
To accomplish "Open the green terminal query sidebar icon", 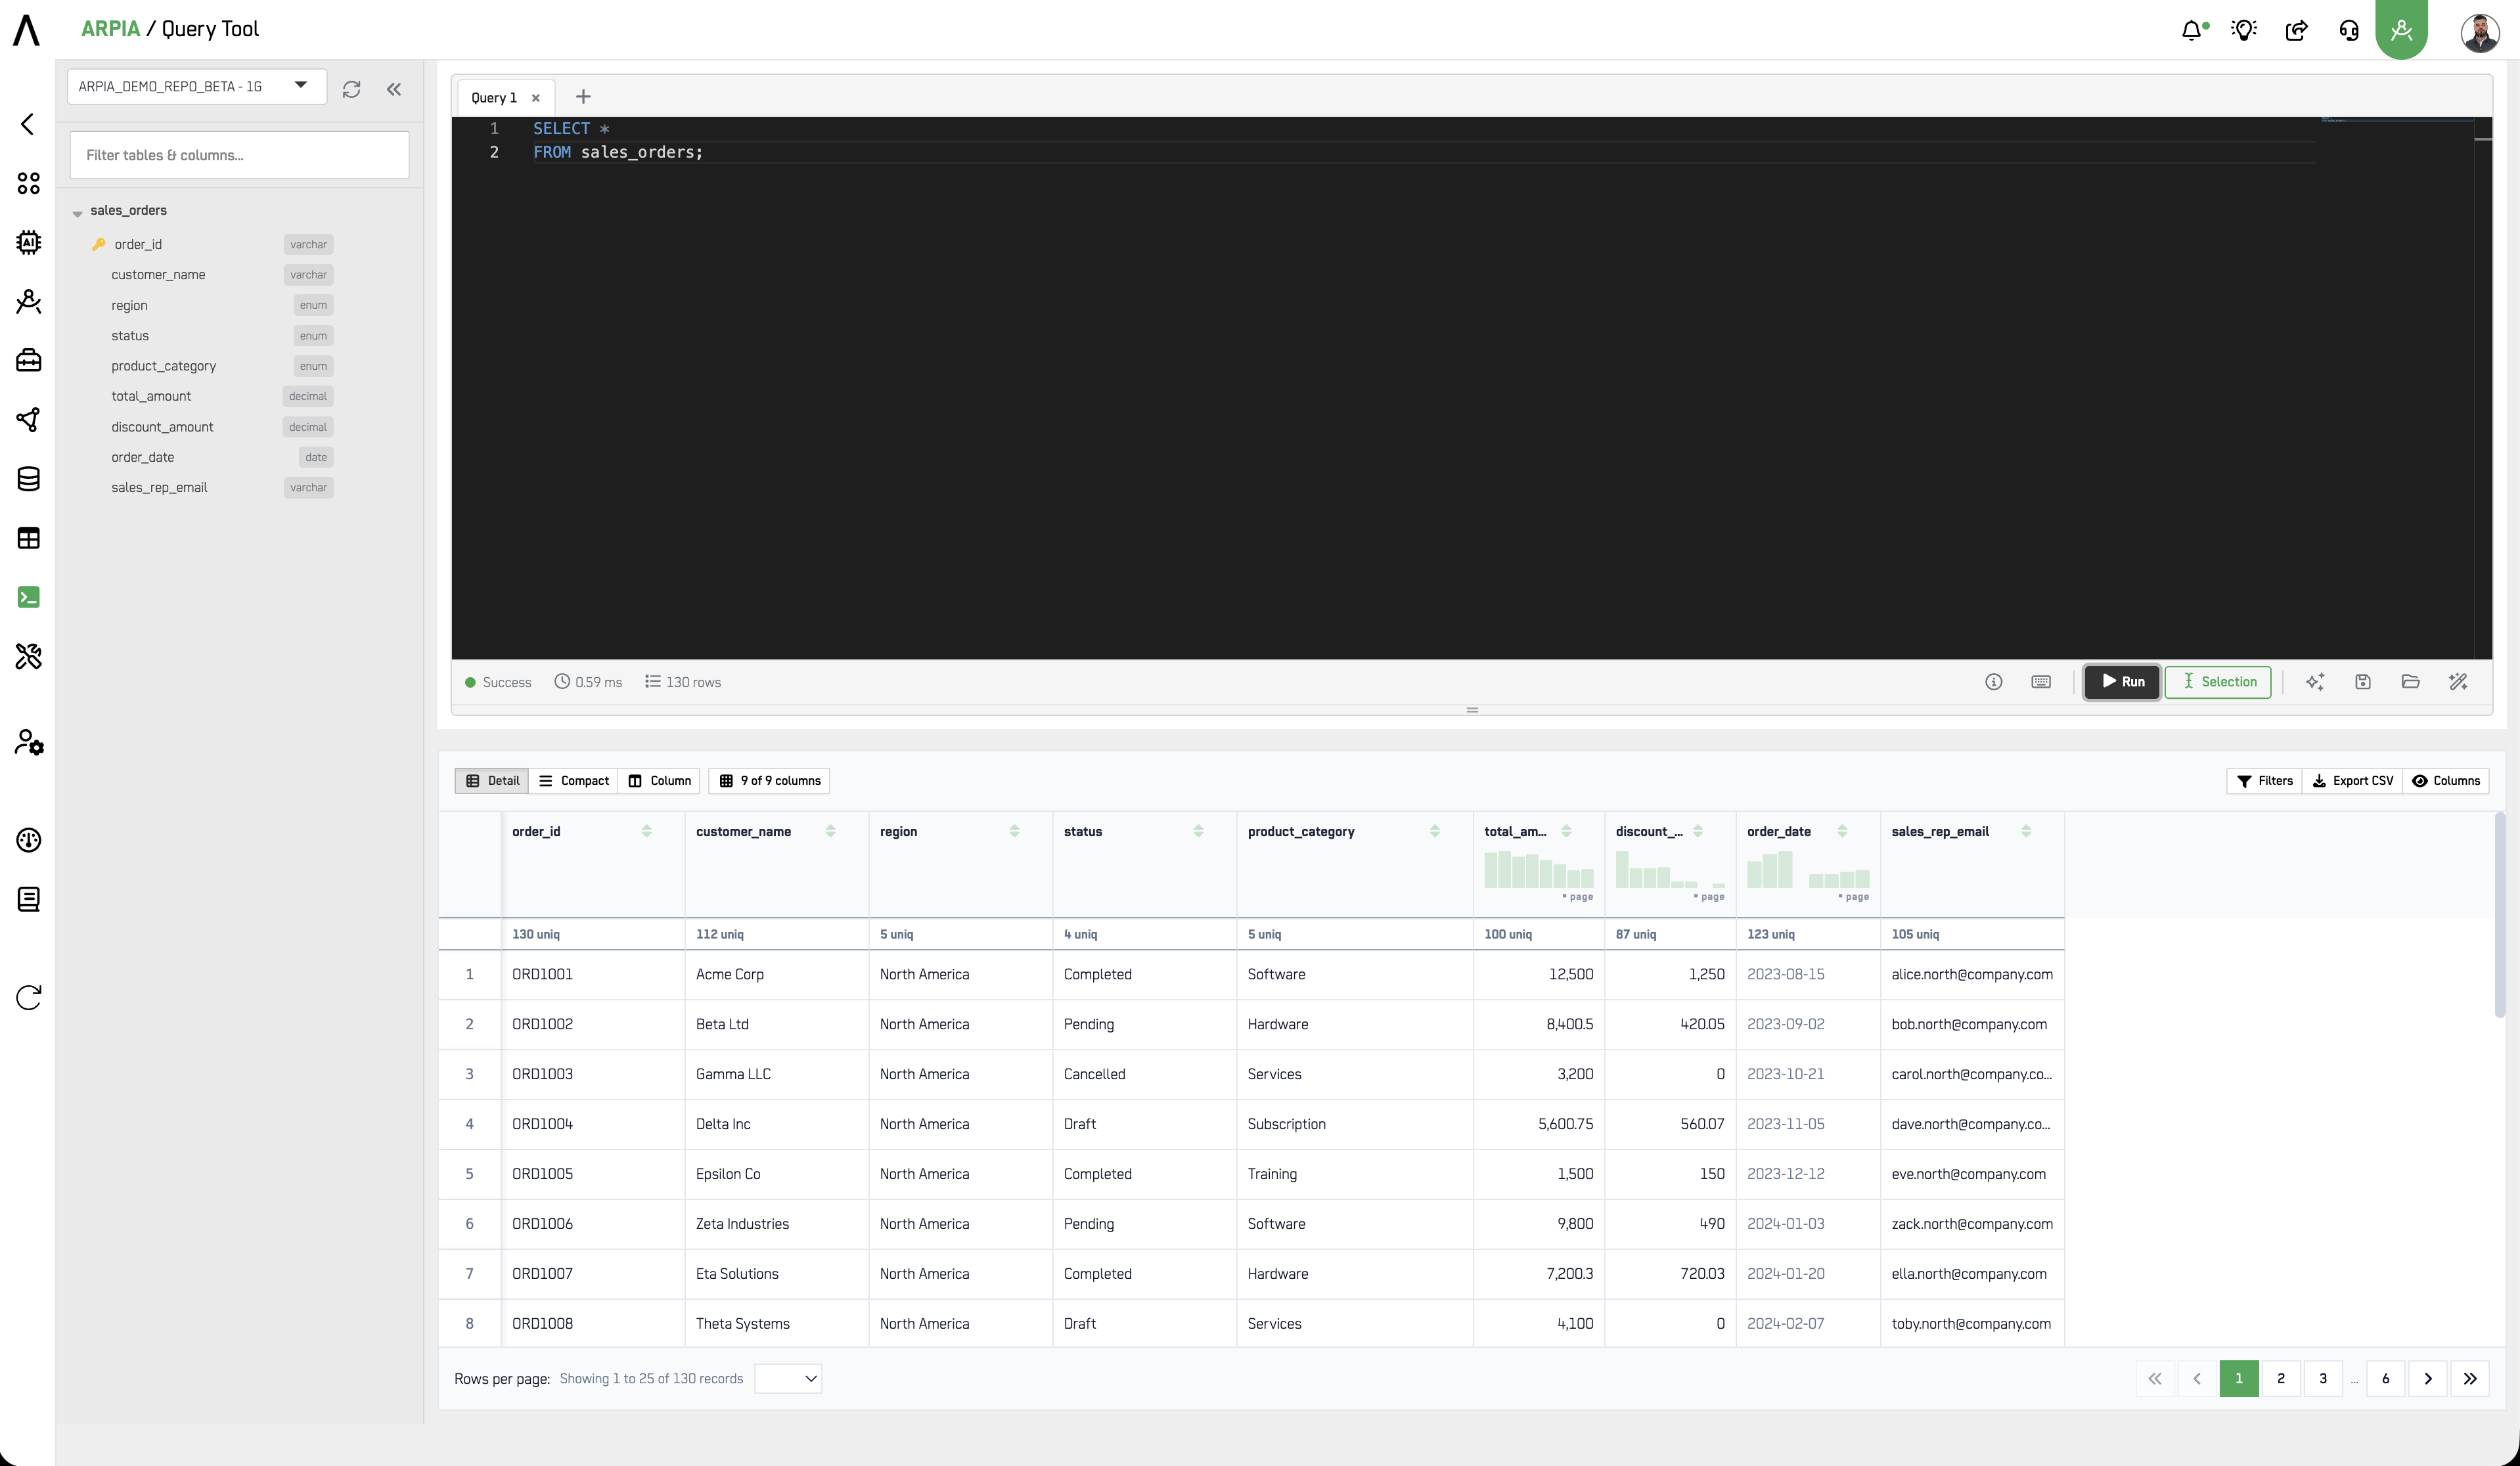I will pyautogui.click(x=29, y=597).
